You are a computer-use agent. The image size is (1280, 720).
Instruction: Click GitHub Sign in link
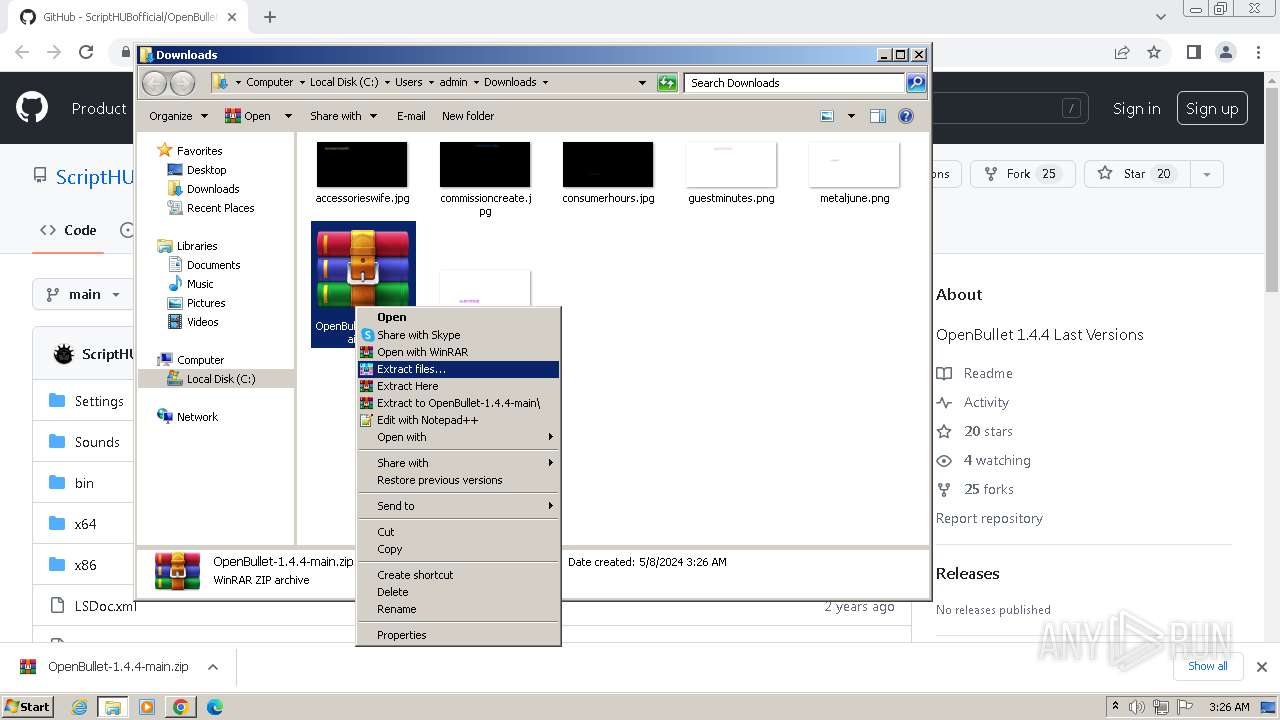pos(1137,109)
